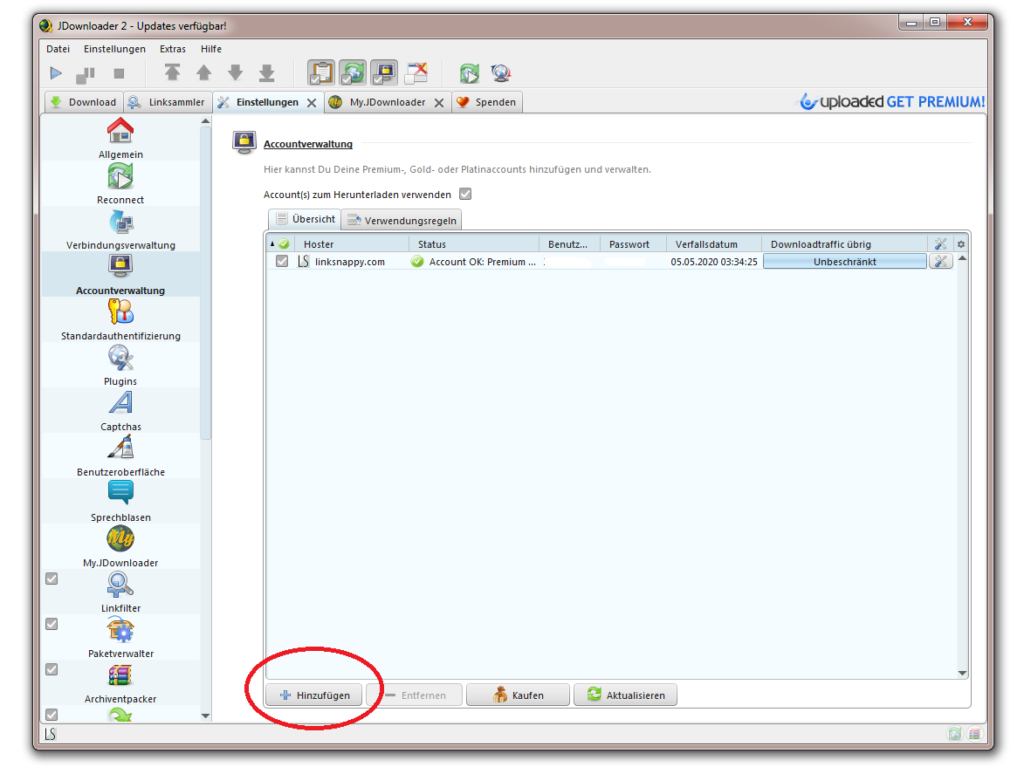Viewport: 1024px width, 767px height.
Task: Open Linkfilter settings section
Action: 120,592
